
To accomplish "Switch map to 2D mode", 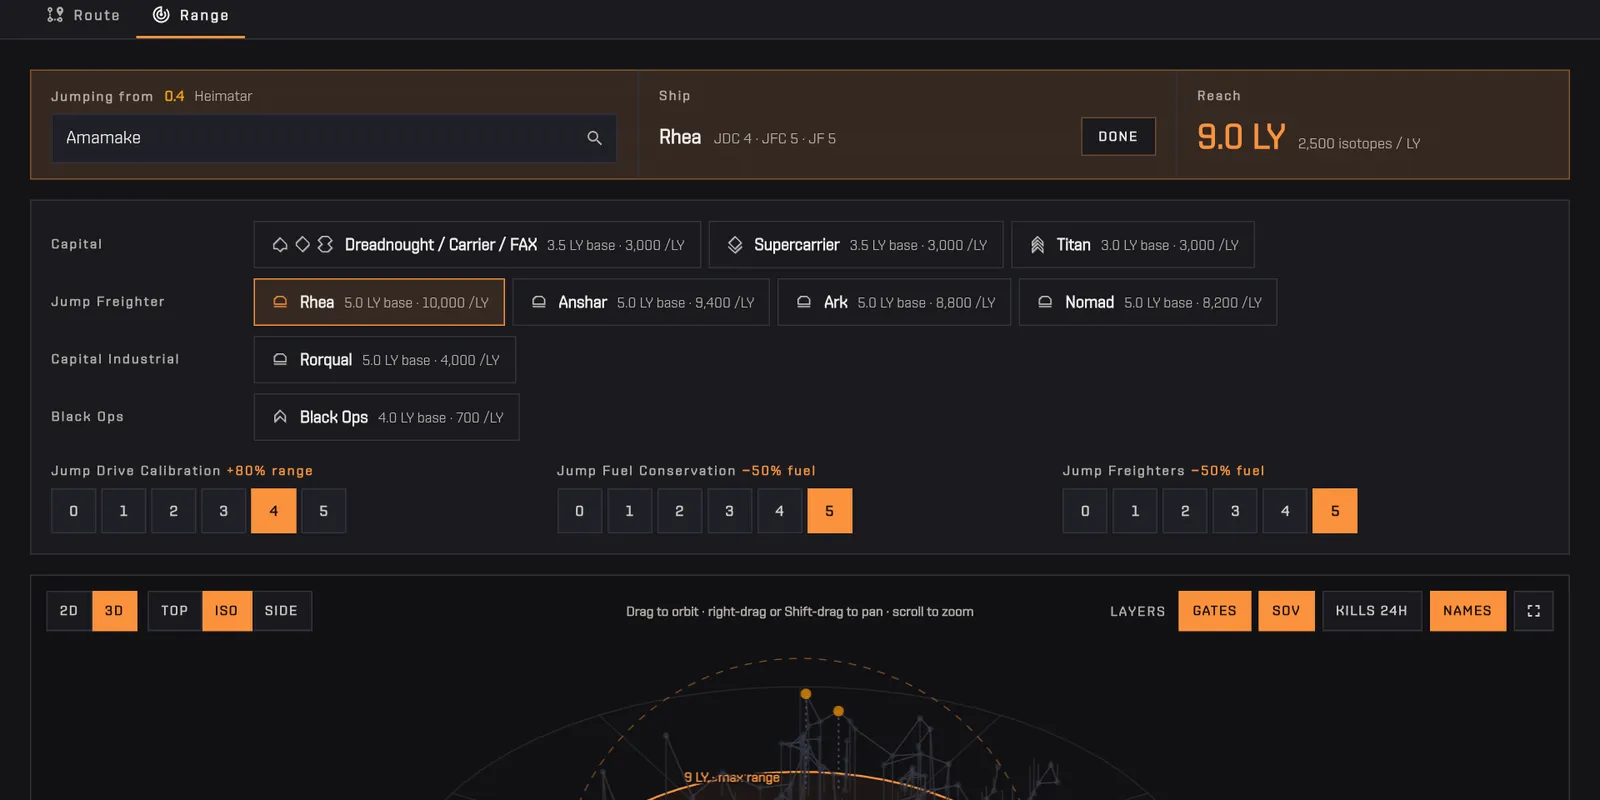I will click(69, 611).
